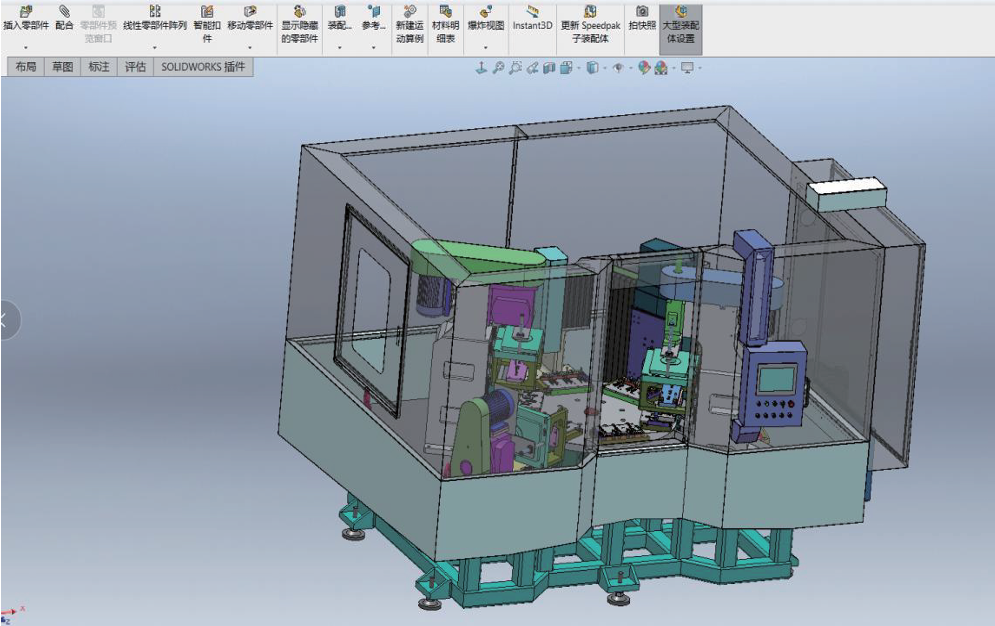Select the 配合 (Mate) paperclip tool
Screen dimensions: 995x626
64,12
